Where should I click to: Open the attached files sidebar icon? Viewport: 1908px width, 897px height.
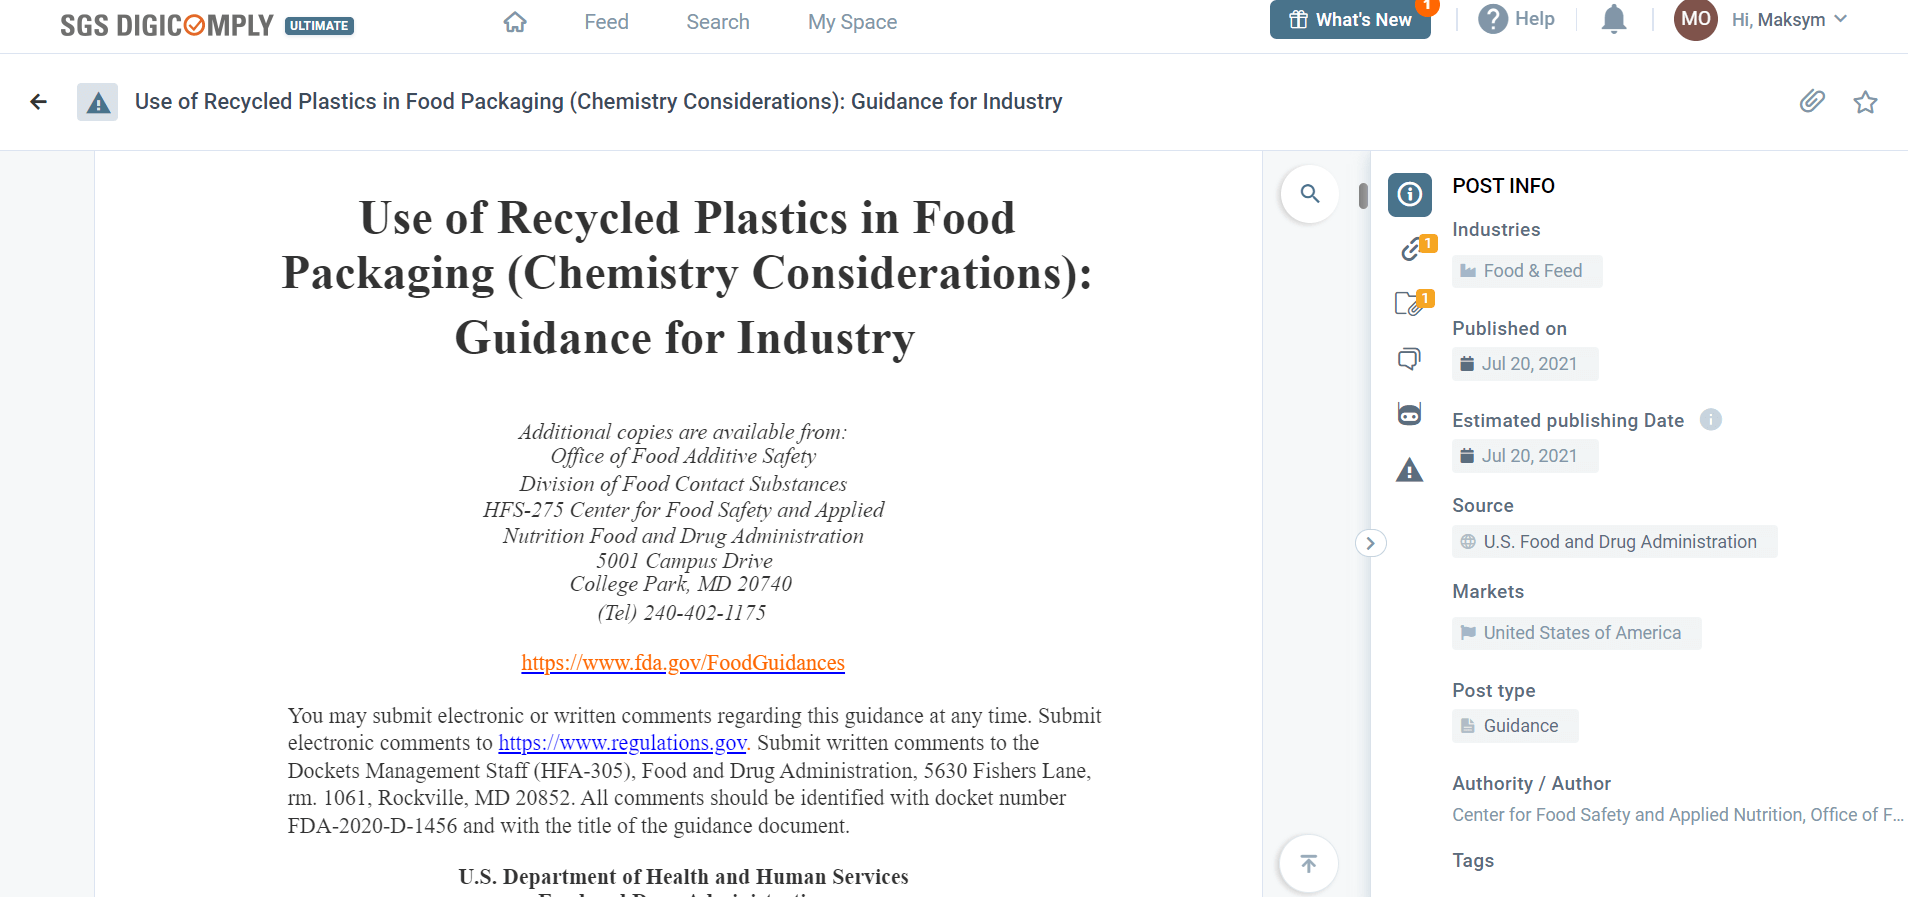pyautogui.click(x=1409, y=304)
